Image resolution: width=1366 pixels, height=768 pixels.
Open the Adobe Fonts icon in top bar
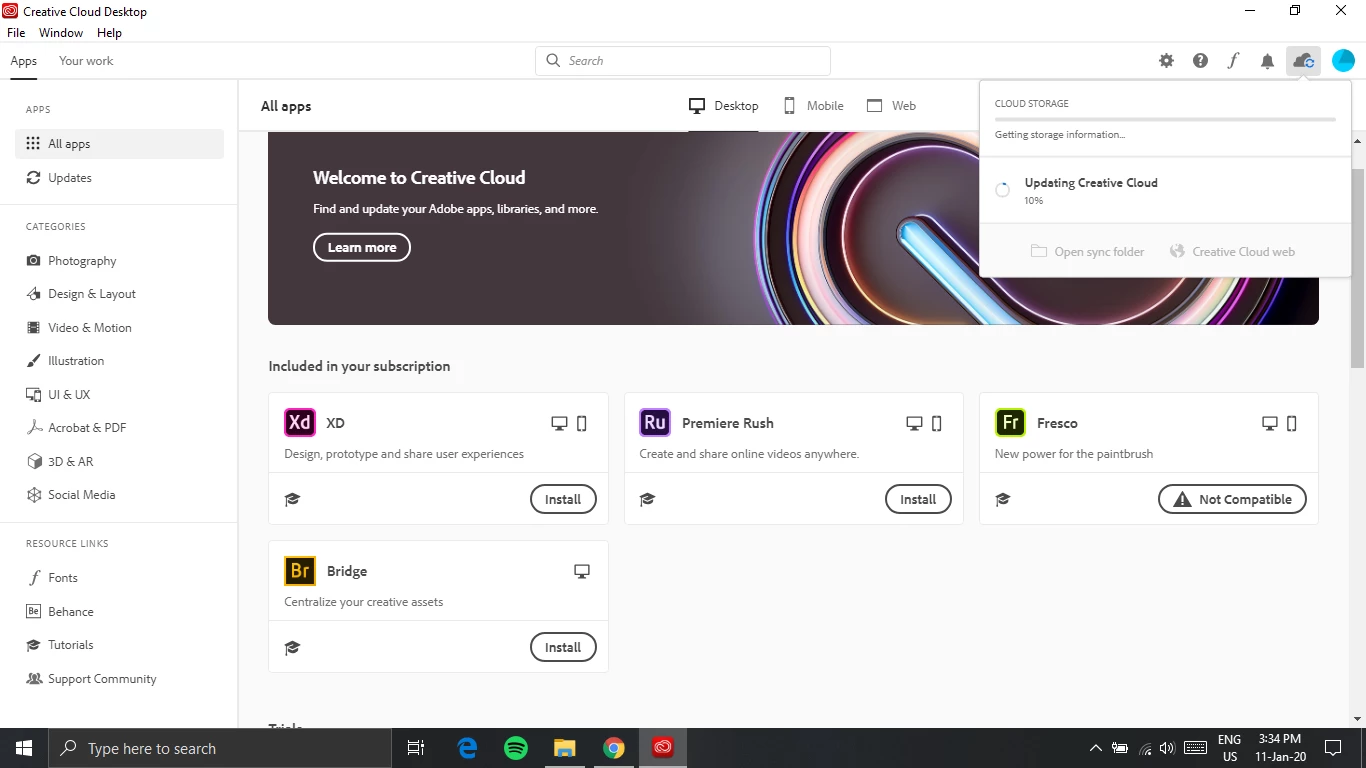click(1233, 61)
